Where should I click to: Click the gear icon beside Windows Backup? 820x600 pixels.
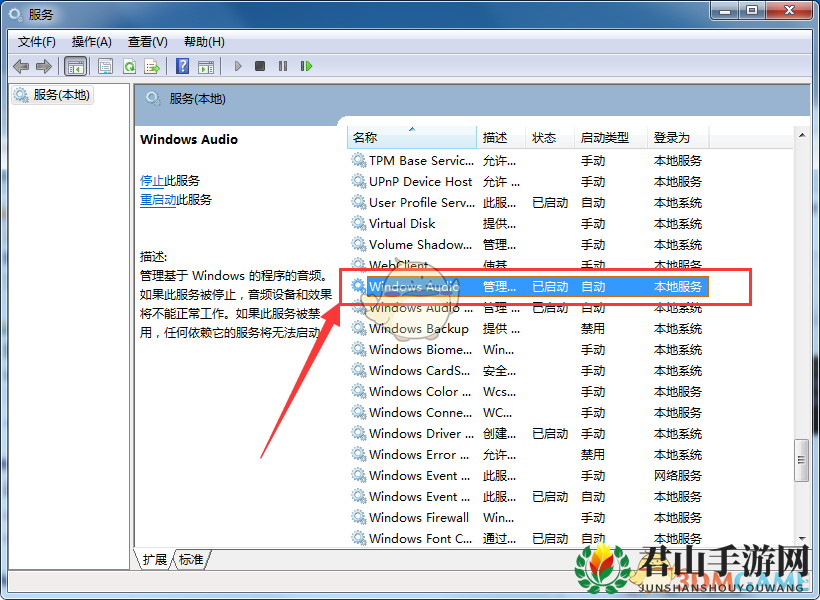click(358, 329)
